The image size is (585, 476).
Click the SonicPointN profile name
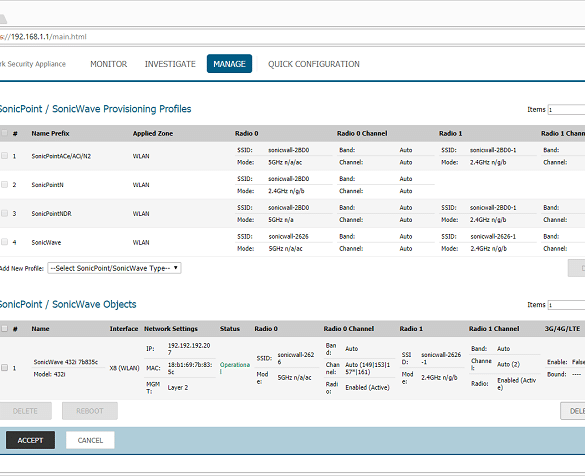pos(47,185)
